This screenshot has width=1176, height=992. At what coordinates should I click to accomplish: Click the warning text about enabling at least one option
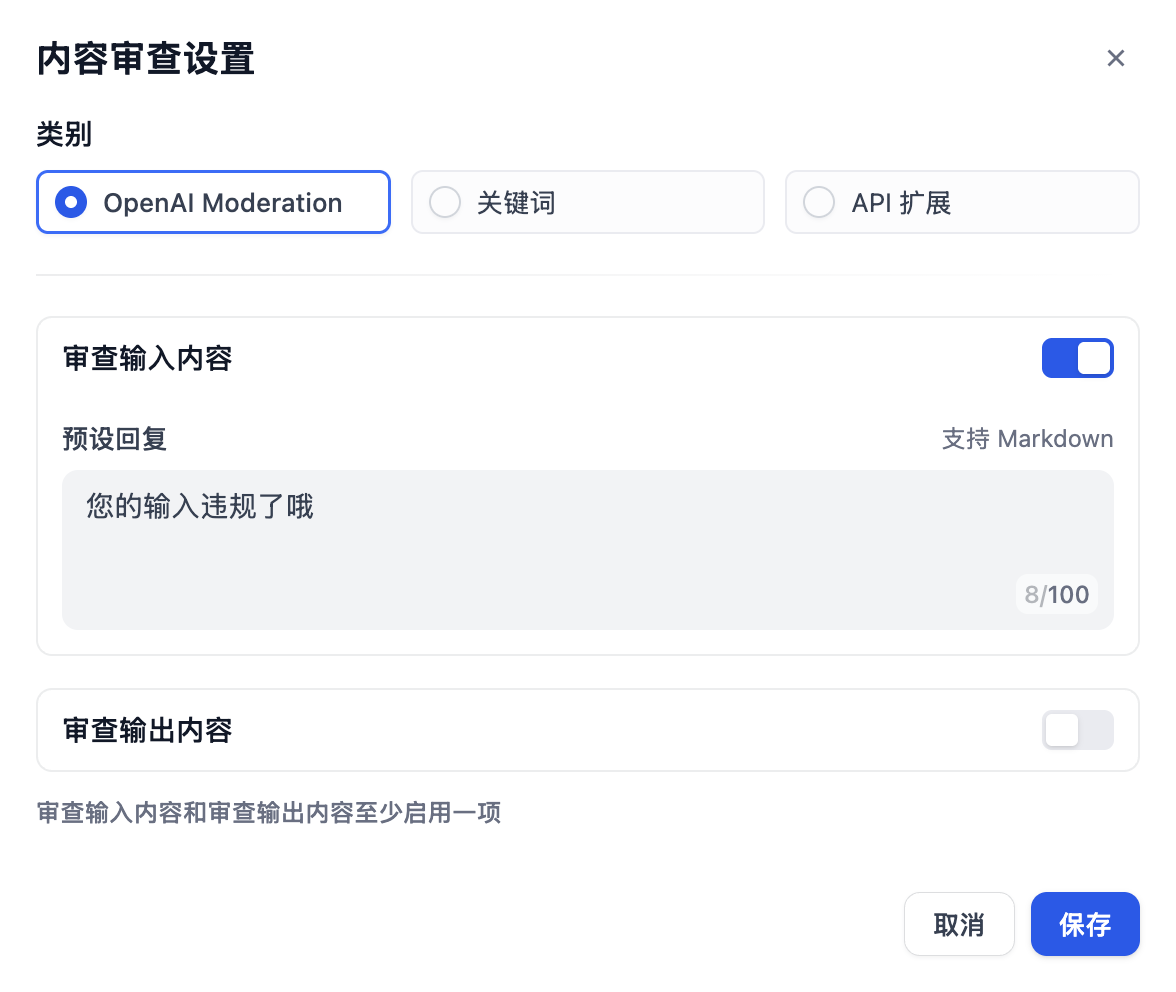click(x=268, y=813)
